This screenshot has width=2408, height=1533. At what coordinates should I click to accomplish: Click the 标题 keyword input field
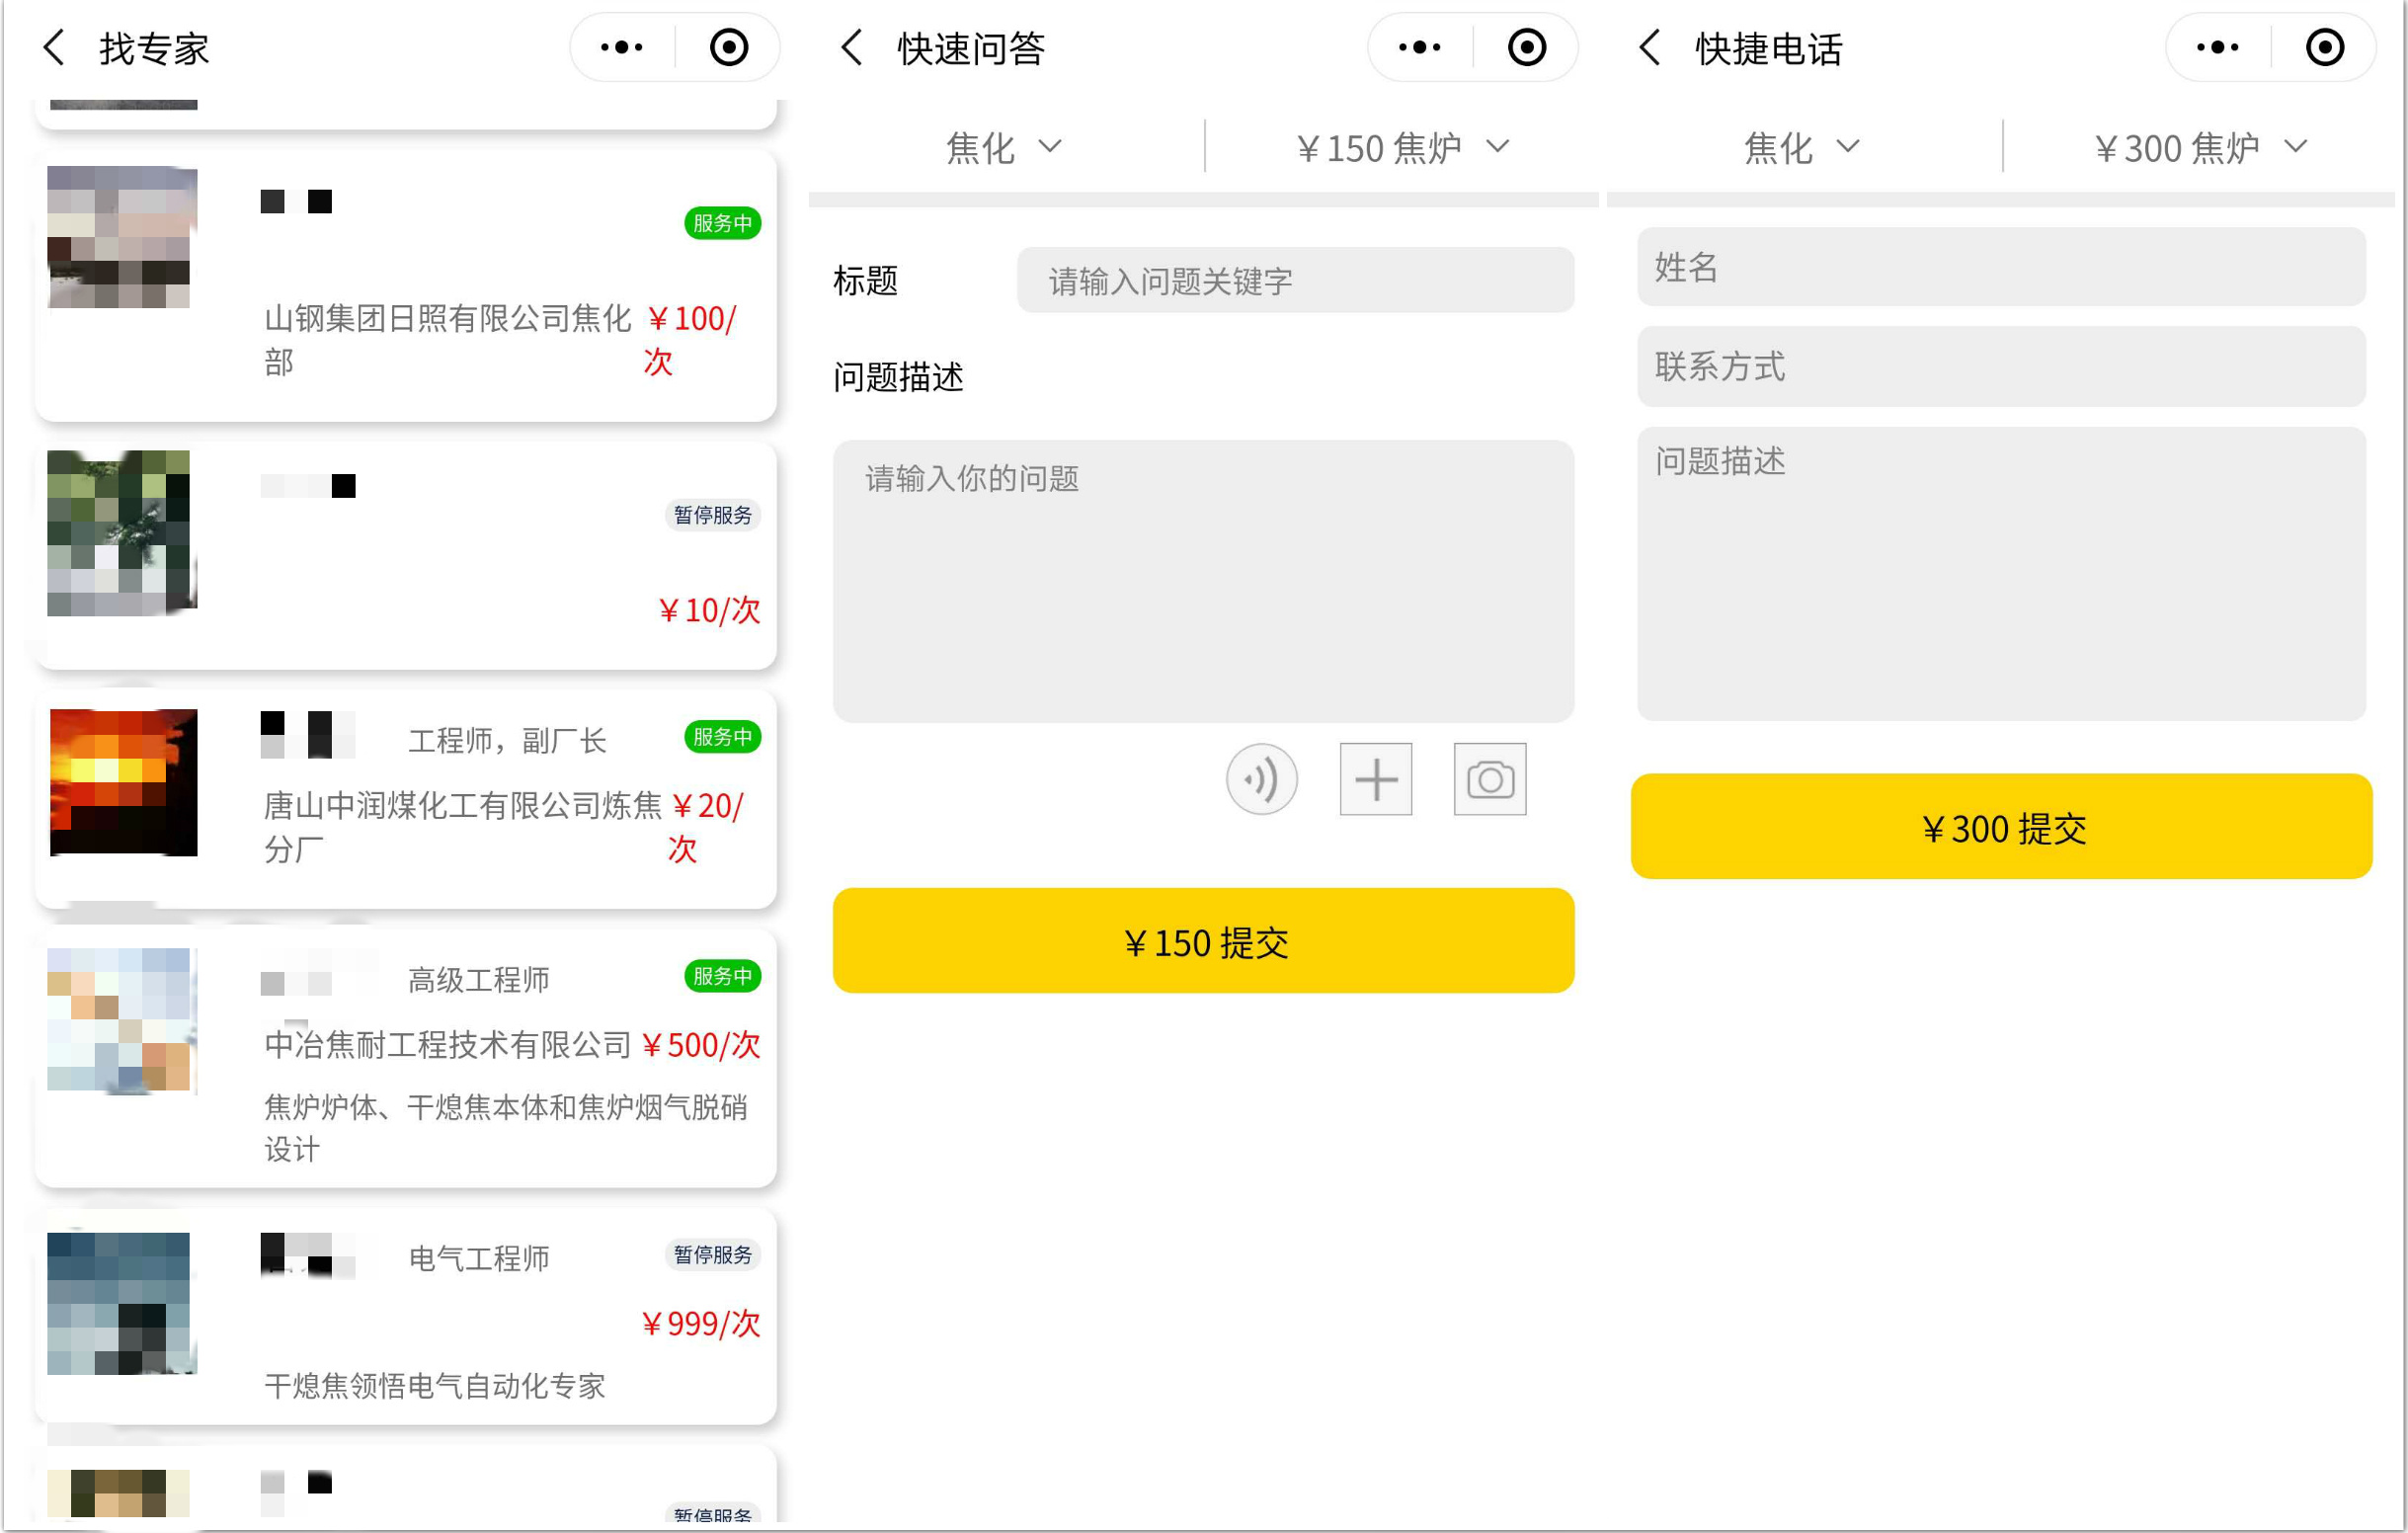(x=1294, y=281)
